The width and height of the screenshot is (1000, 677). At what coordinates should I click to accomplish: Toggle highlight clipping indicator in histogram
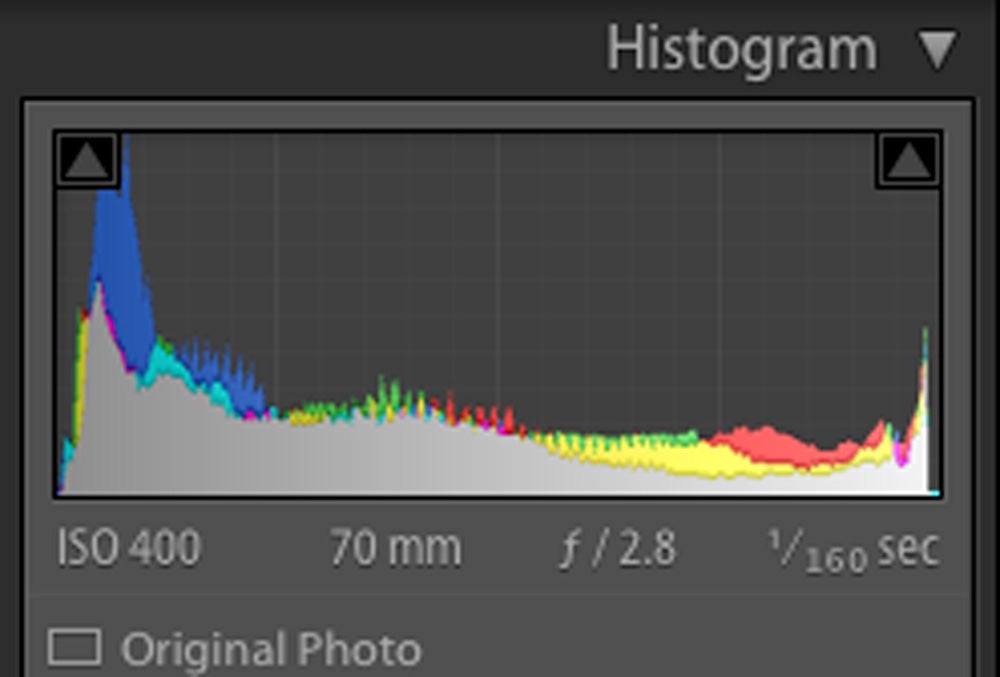[908, 159]
